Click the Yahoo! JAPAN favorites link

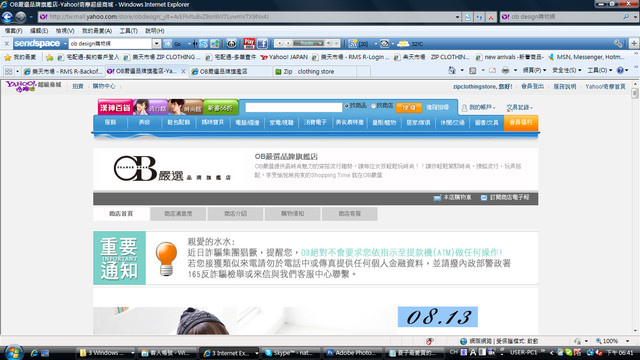(x=284, y=57)
